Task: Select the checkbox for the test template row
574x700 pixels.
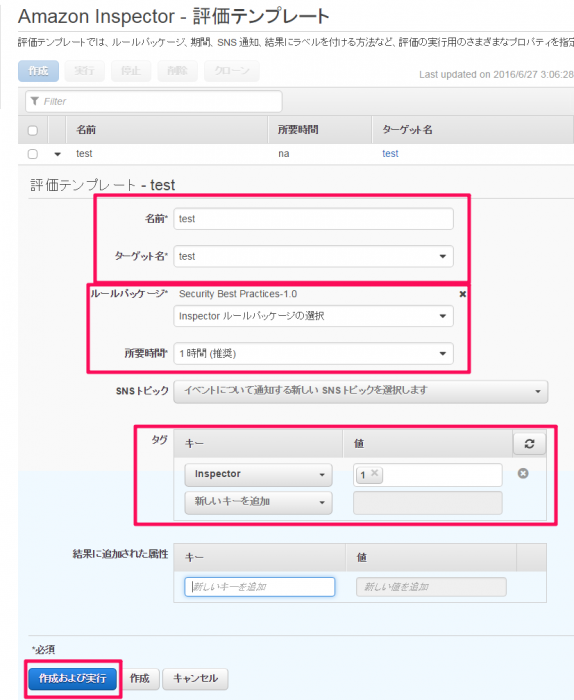Action: (x=33, y=154)
